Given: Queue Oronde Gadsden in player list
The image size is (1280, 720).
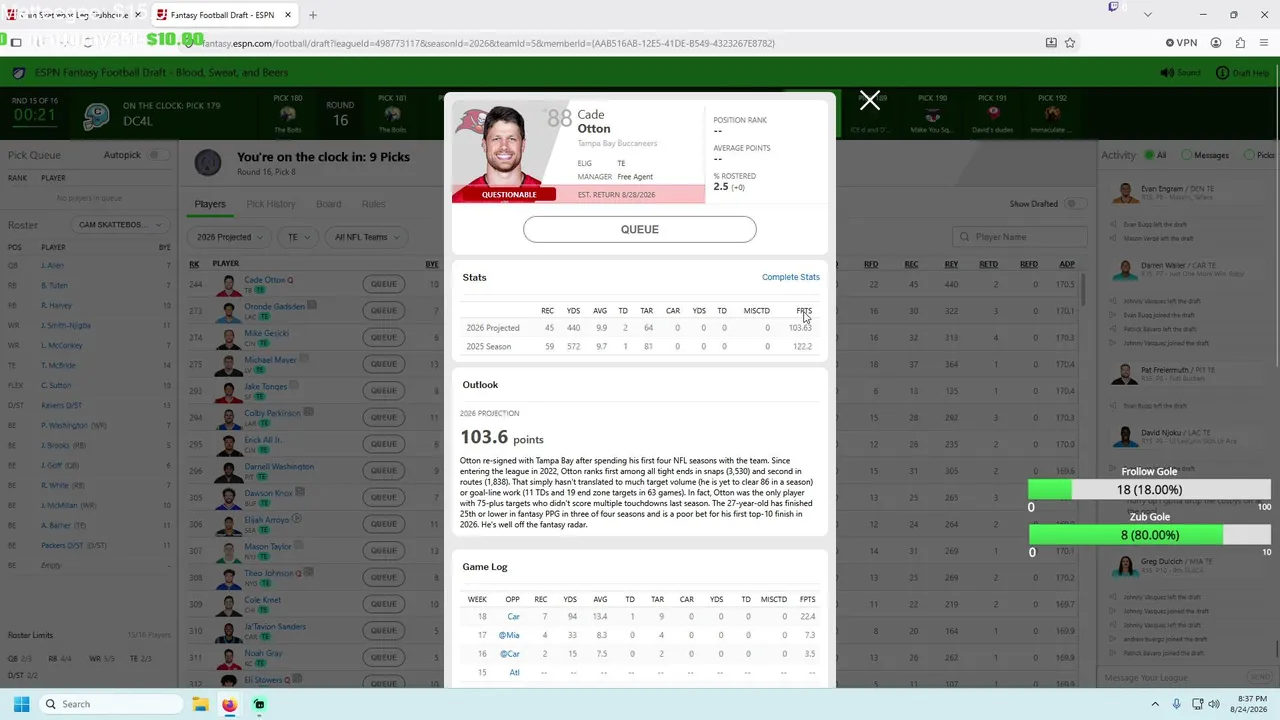Looking at the screenshot, I should pos(384,310).
